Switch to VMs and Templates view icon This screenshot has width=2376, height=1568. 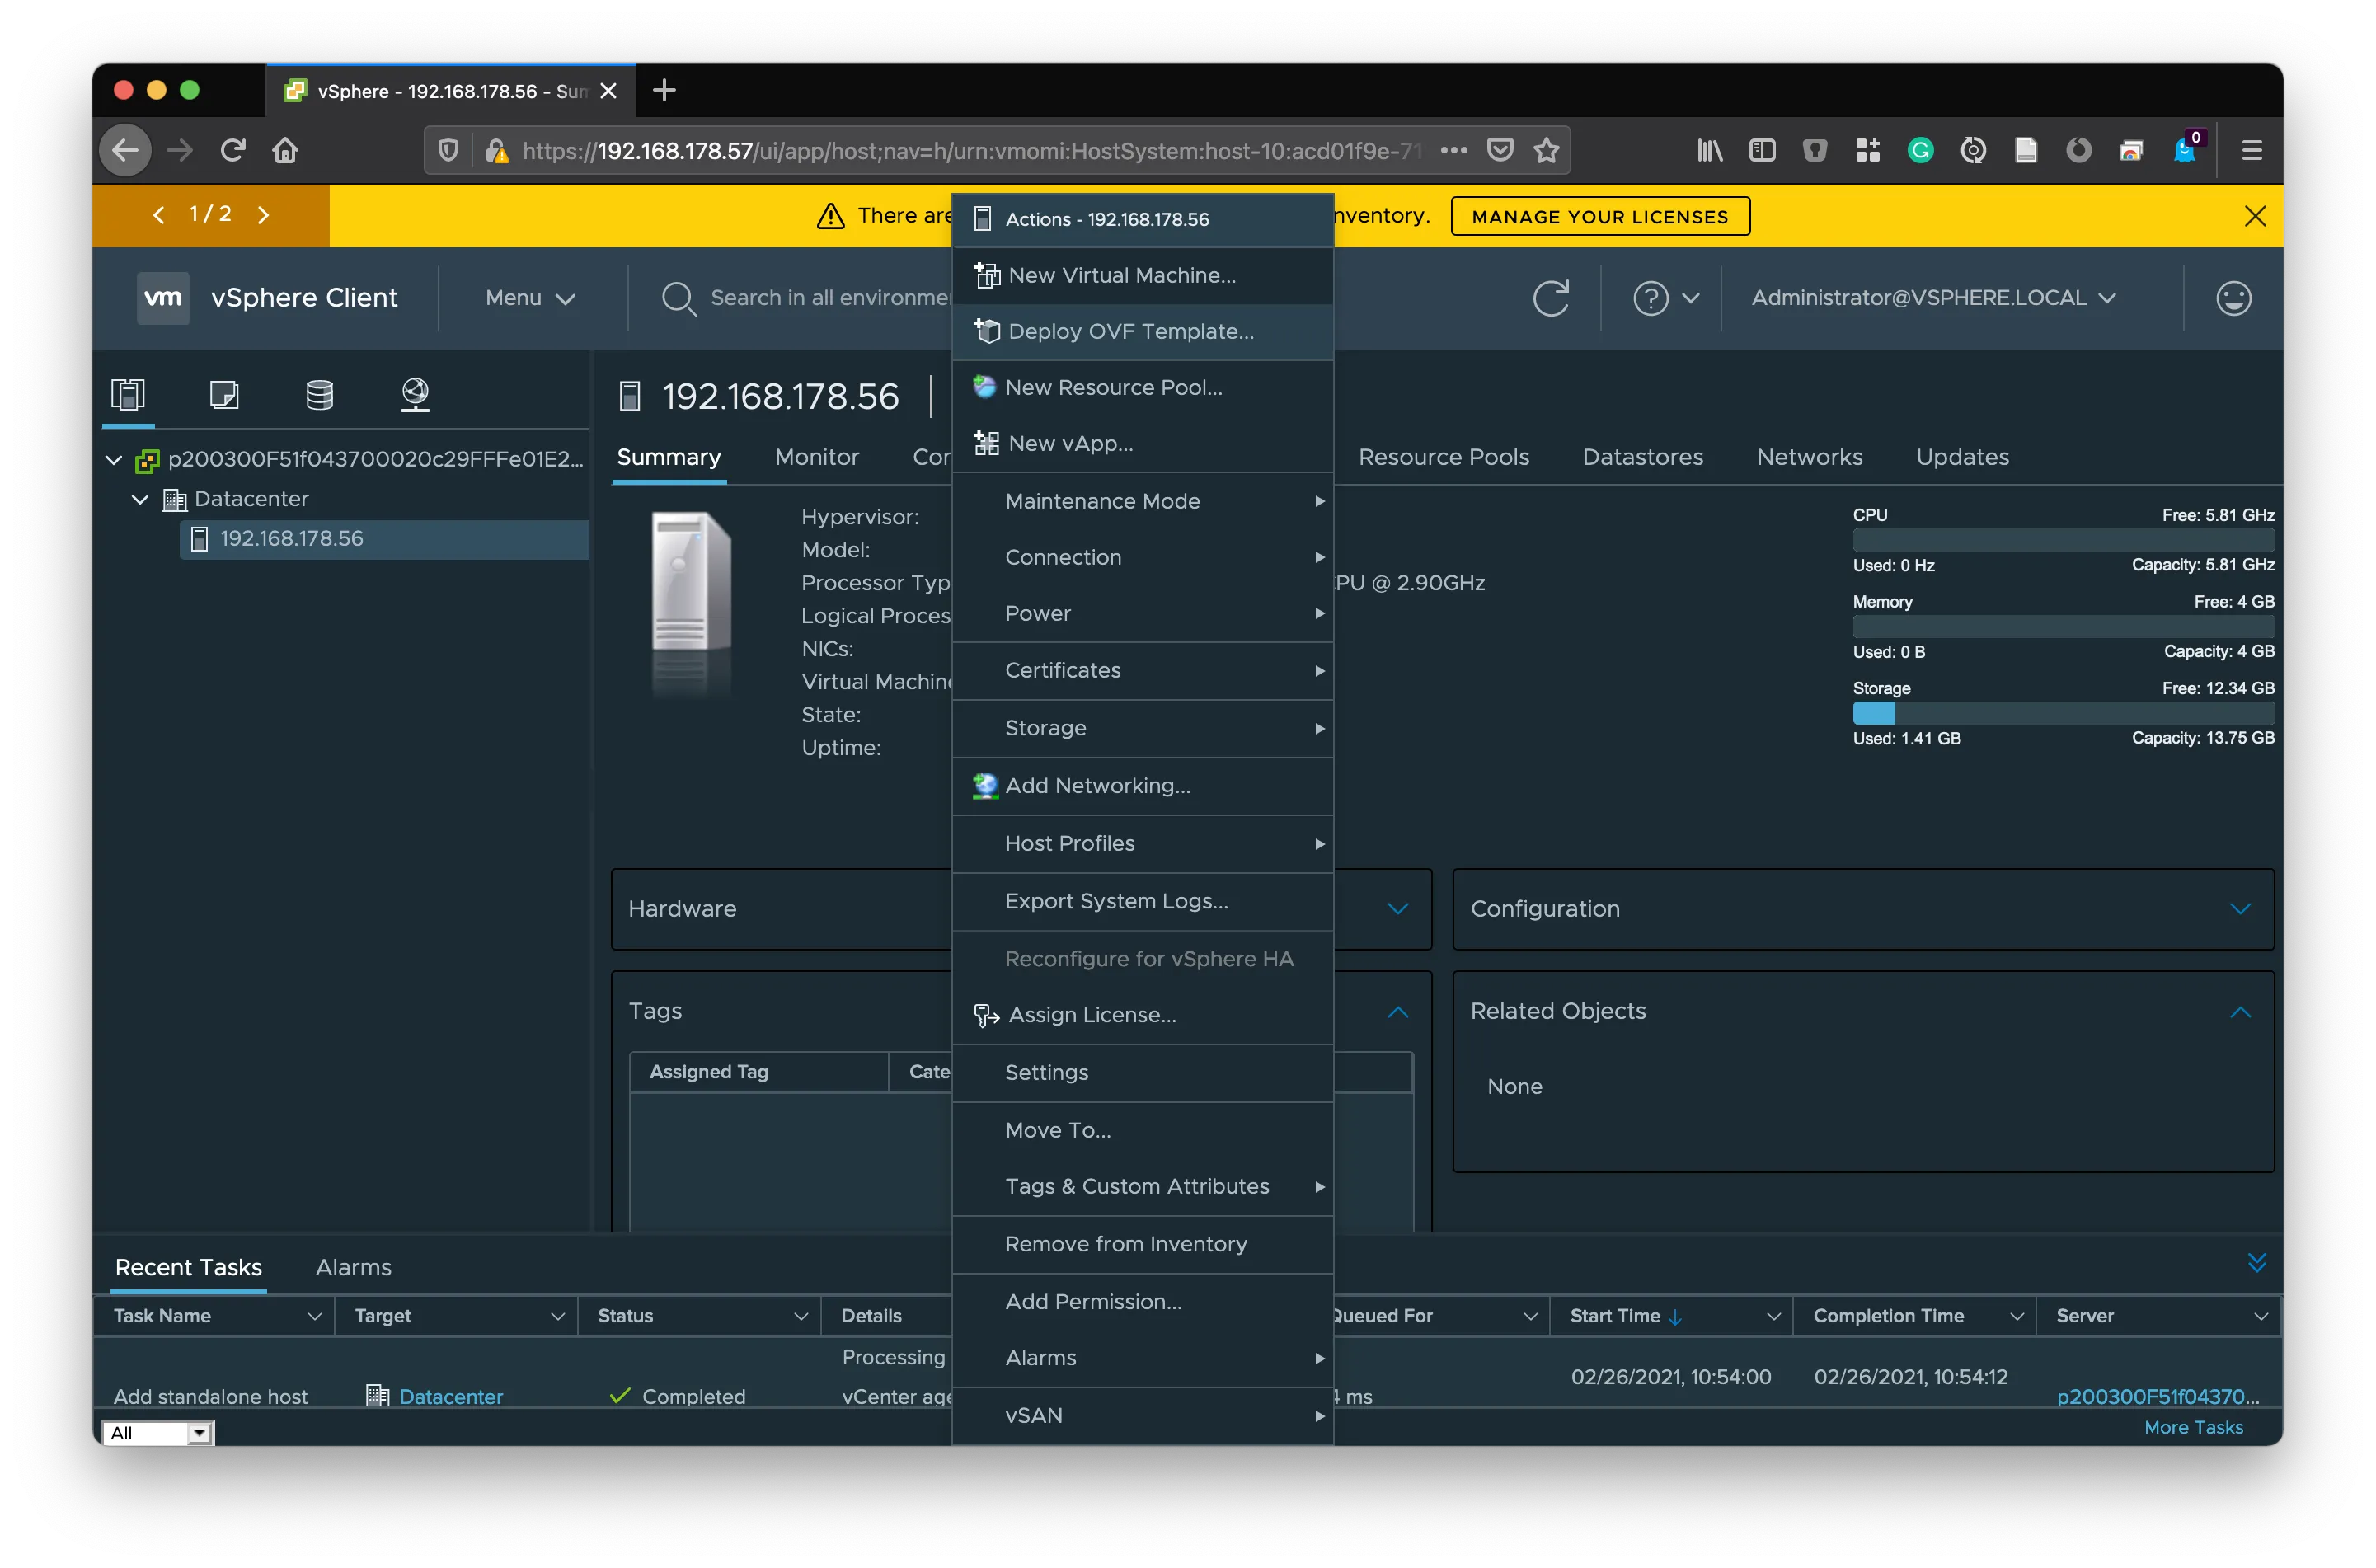(x=224, y=395)
